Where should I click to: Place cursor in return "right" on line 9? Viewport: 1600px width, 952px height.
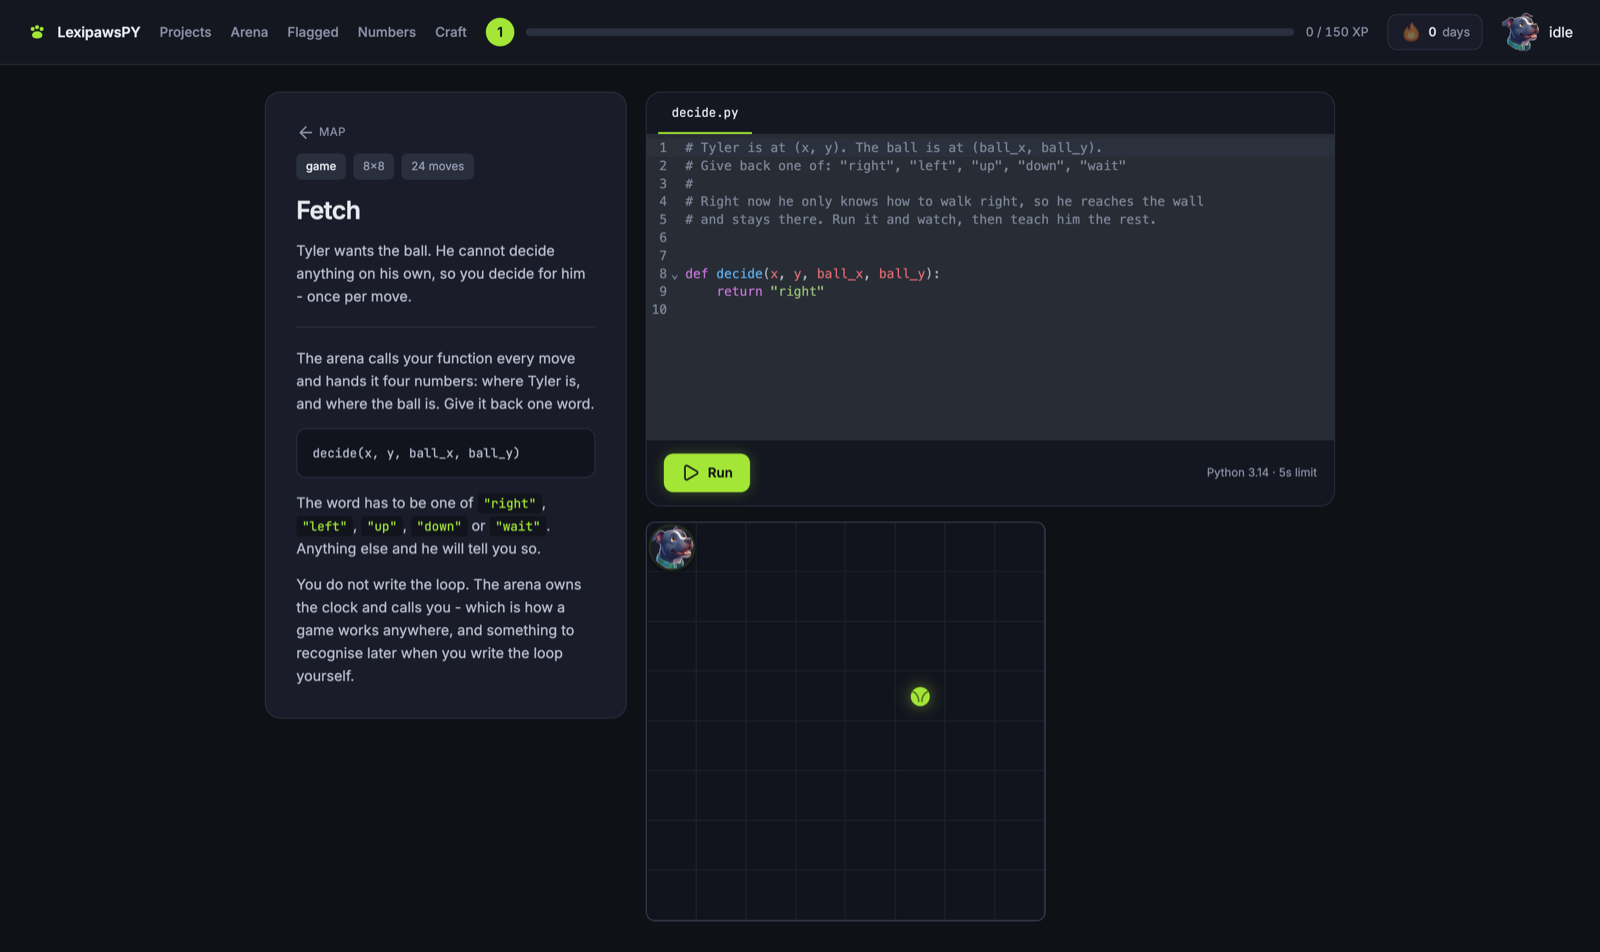click(x=770, y=291)
